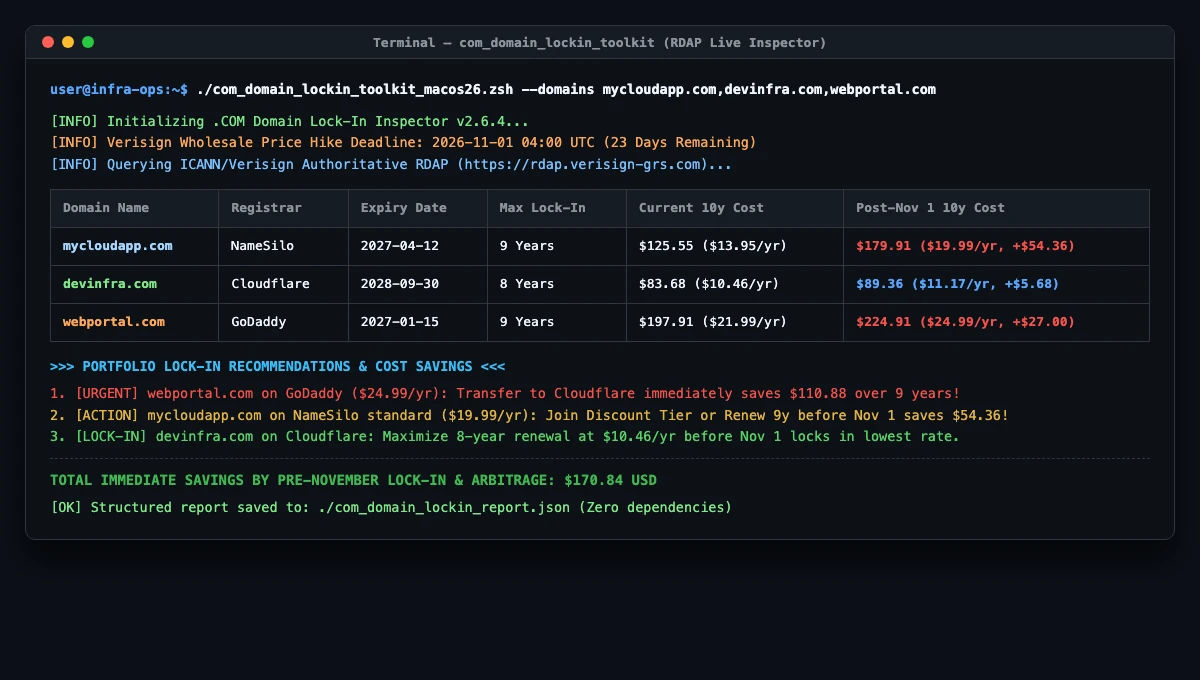Select the '$125.55 ($13.95/yr)' current cost

[713, 246]
